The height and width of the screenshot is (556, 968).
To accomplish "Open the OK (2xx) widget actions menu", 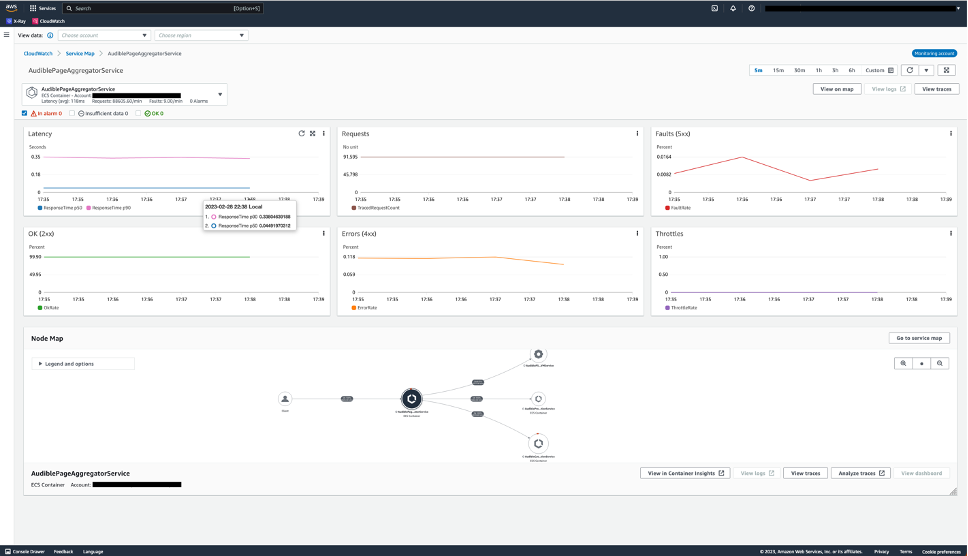I will click(323, 233).
